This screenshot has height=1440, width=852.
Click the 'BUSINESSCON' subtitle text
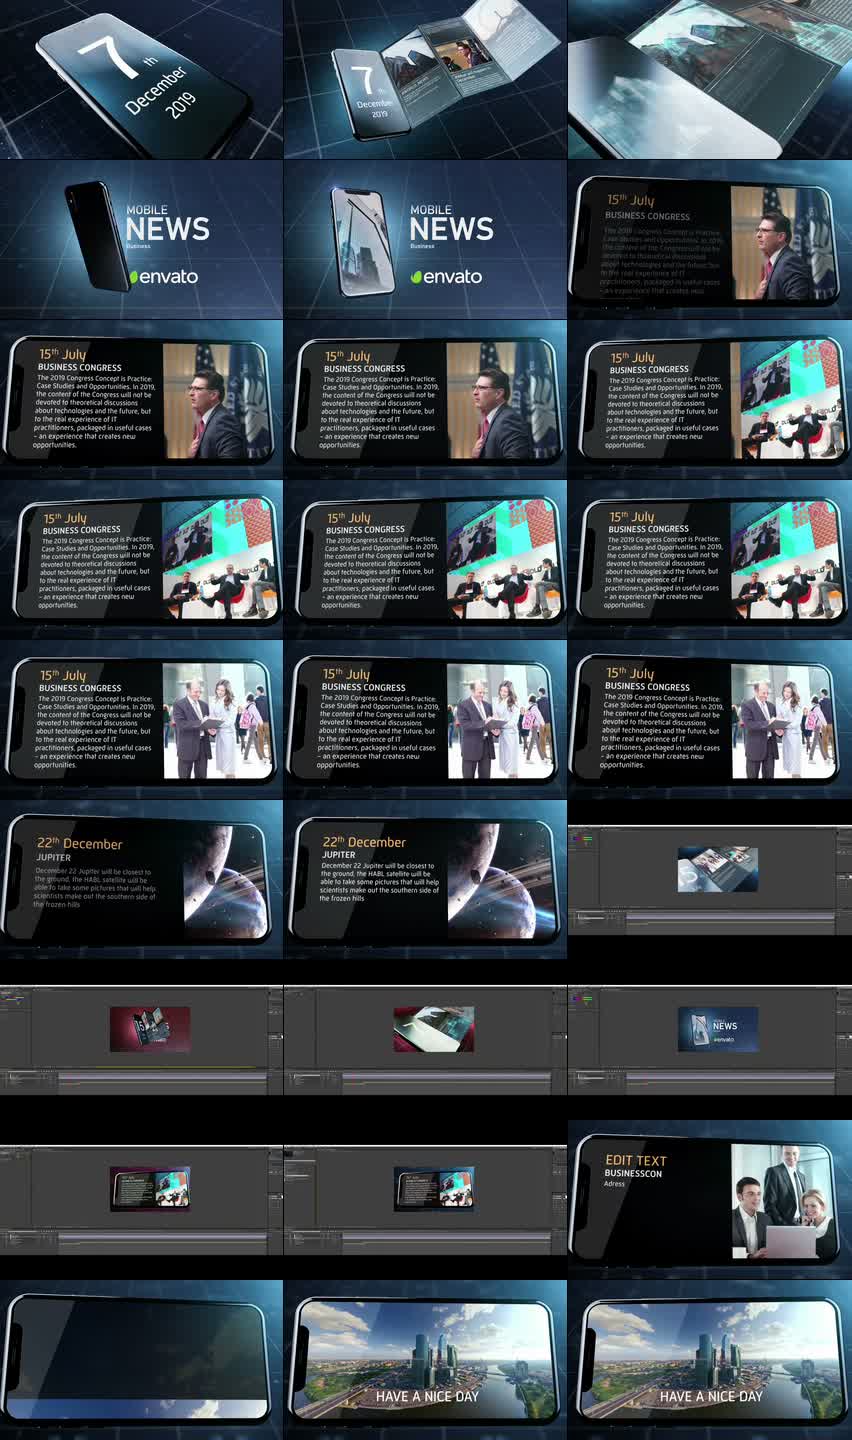click(633, 1174)
